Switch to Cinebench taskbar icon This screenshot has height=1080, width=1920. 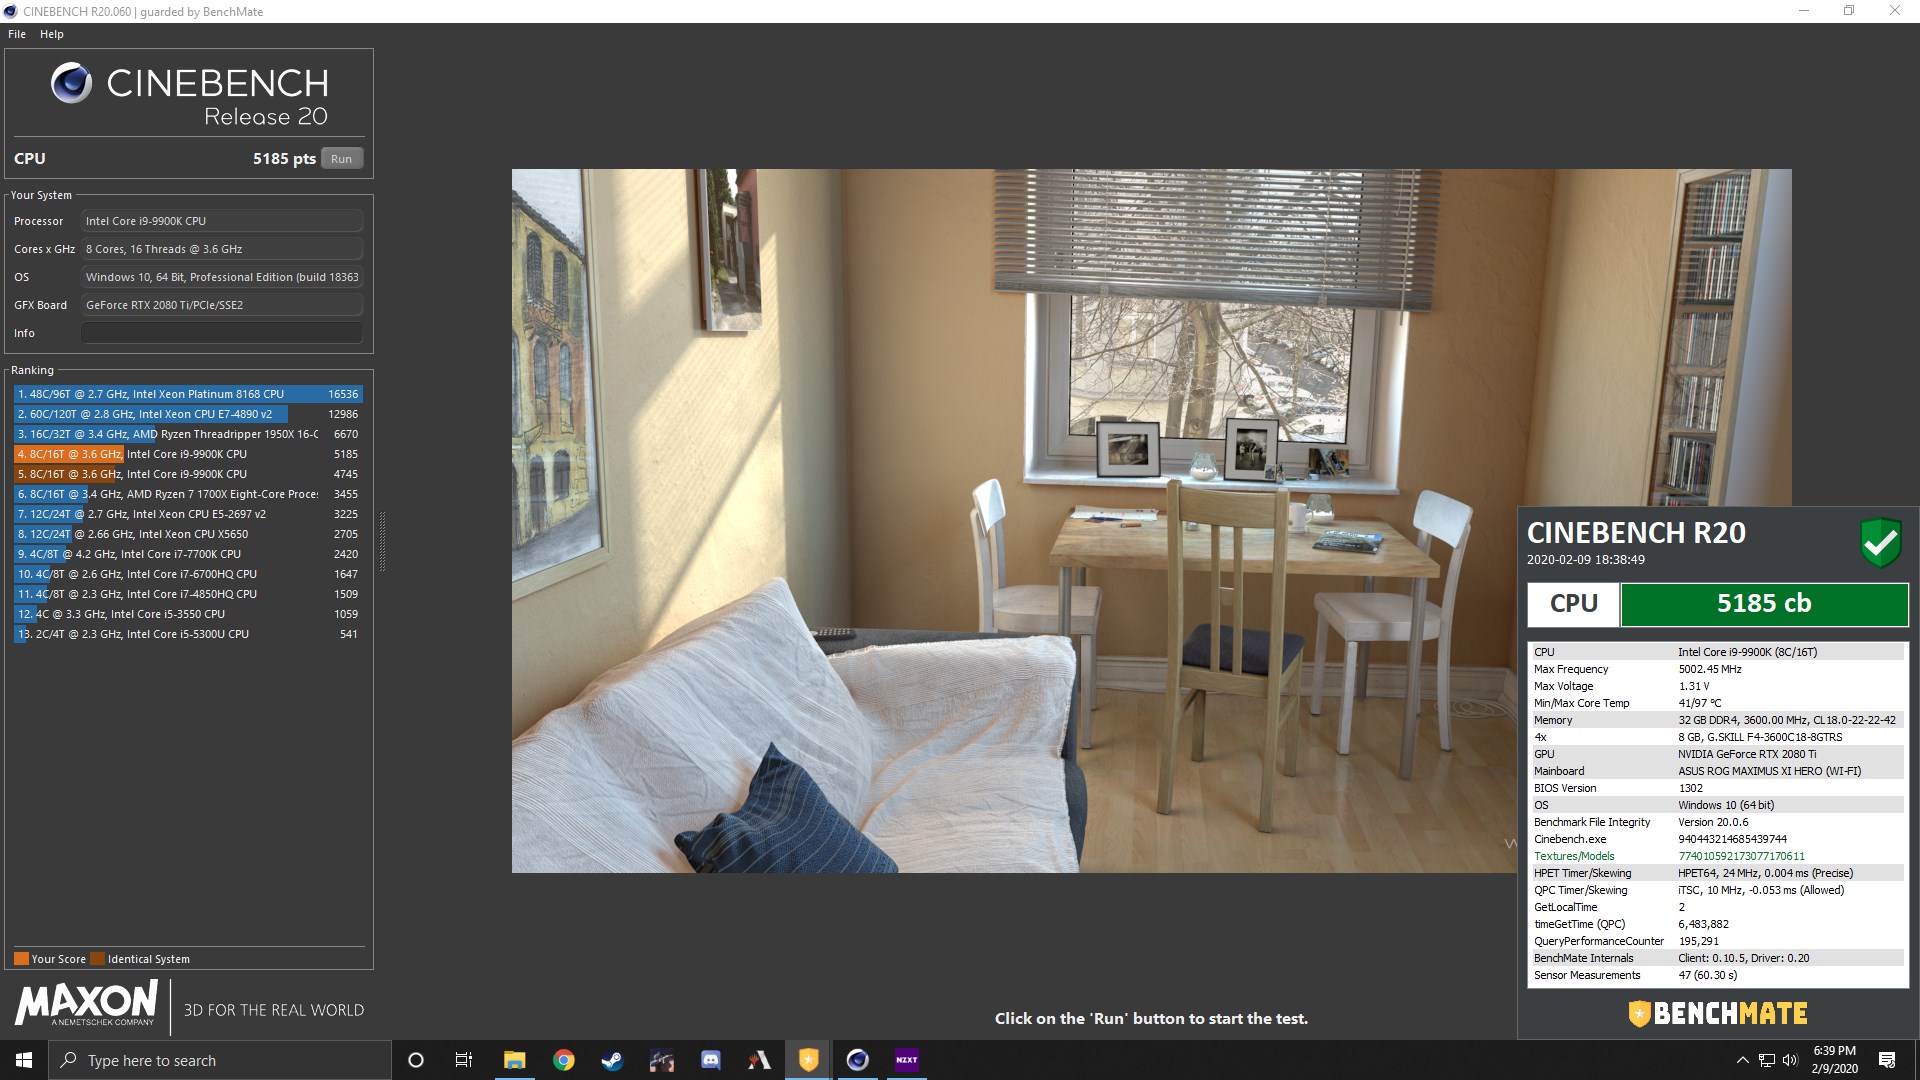pyautogui.click(x=857, y=1060)
